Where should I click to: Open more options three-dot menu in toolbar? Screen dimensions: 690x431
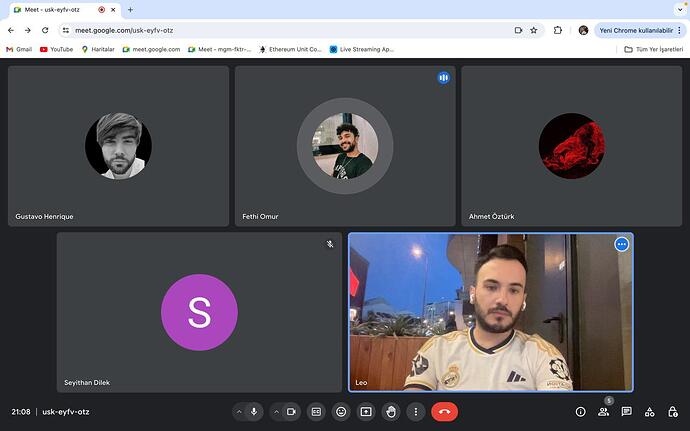415,412
